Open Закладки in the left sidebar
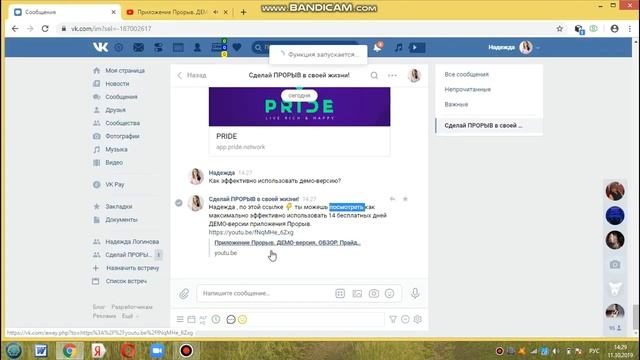640x360 pixels. point(118,207)
